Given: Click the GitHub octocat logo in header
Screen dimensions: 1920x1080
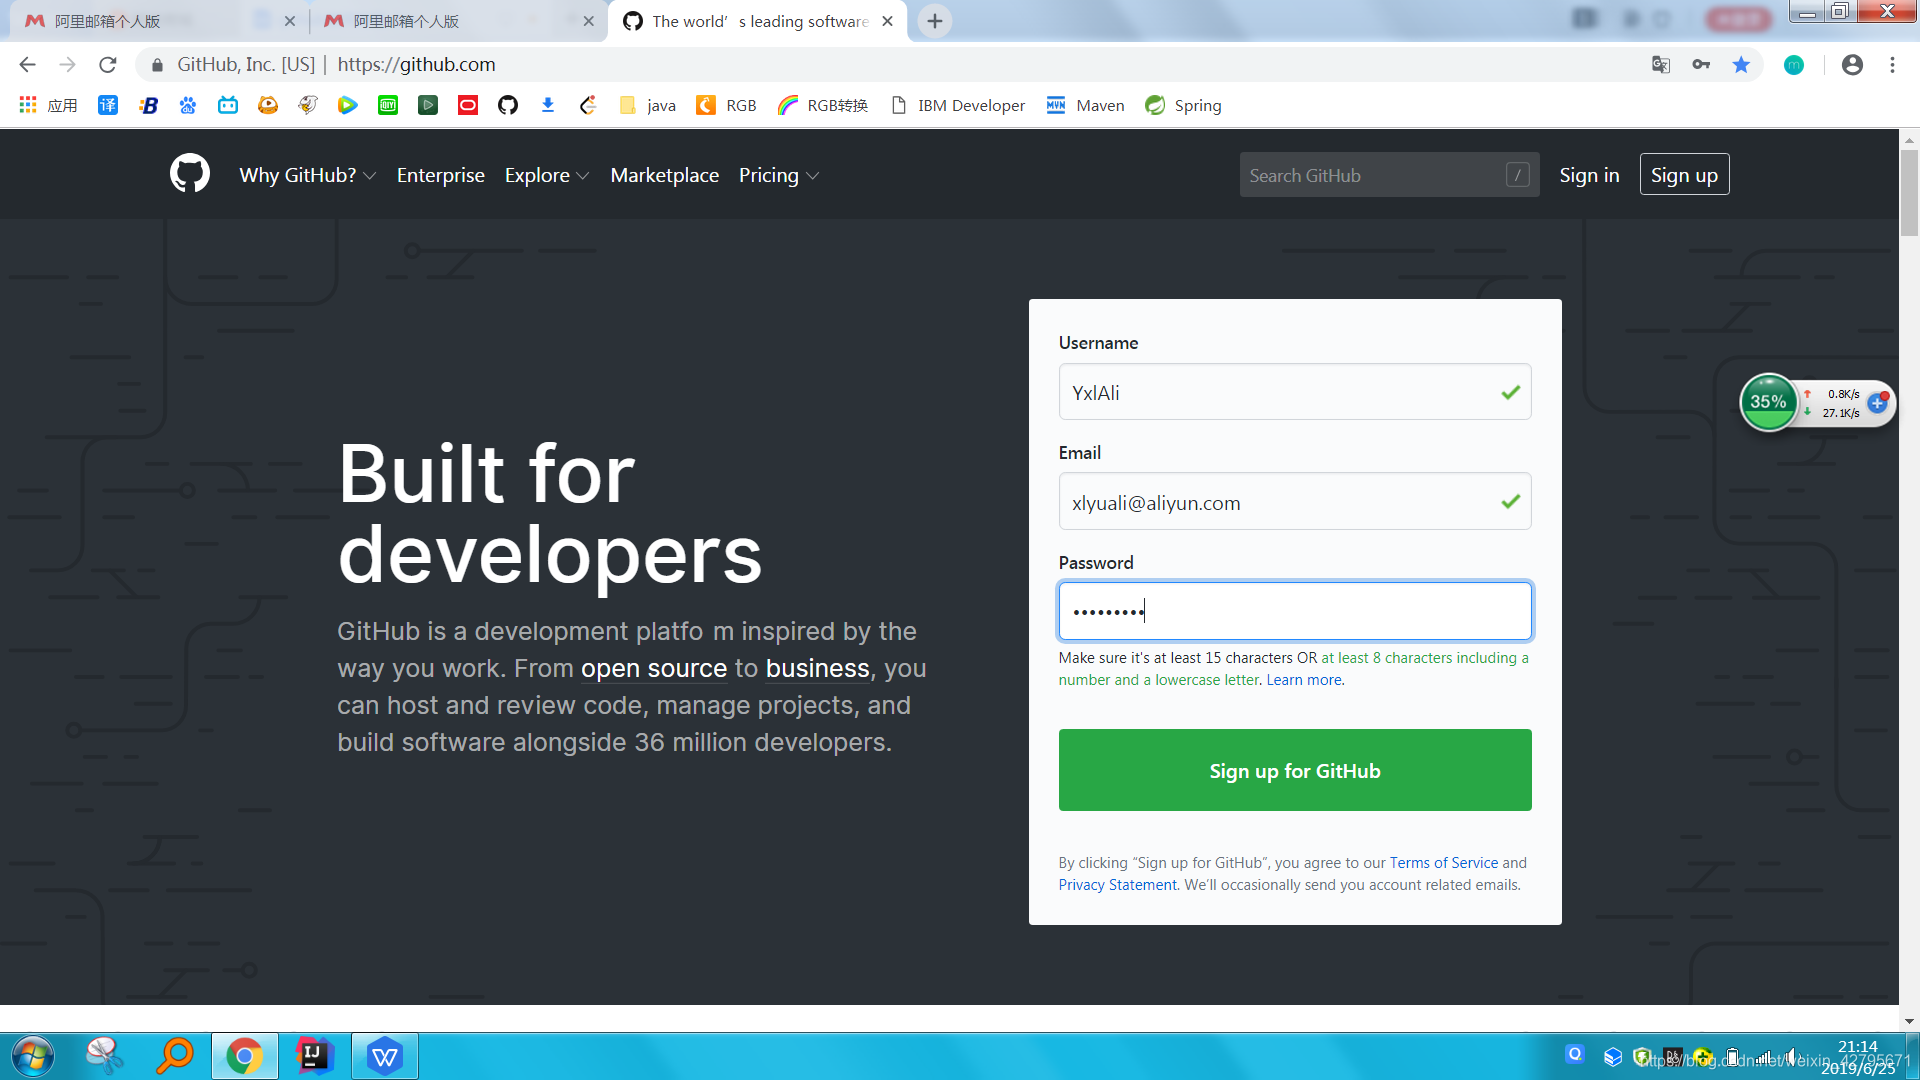Looking at the screenshot, I should click(190, 174).
